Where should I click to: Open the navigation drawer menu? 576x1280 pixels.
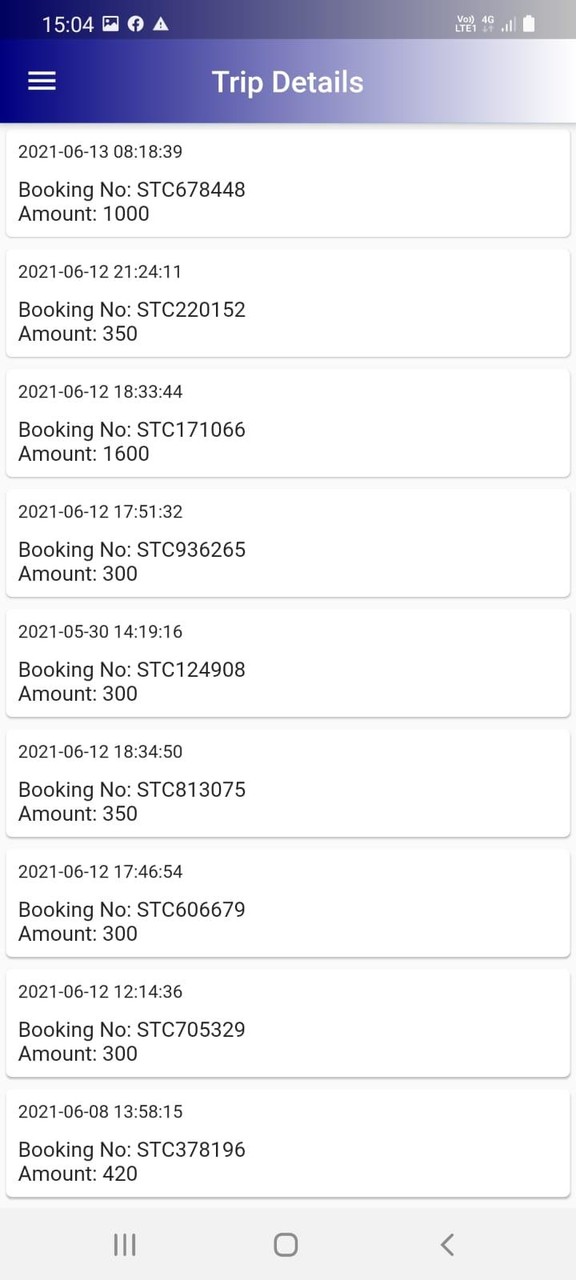pyautogui.click(x=41, y=81)
